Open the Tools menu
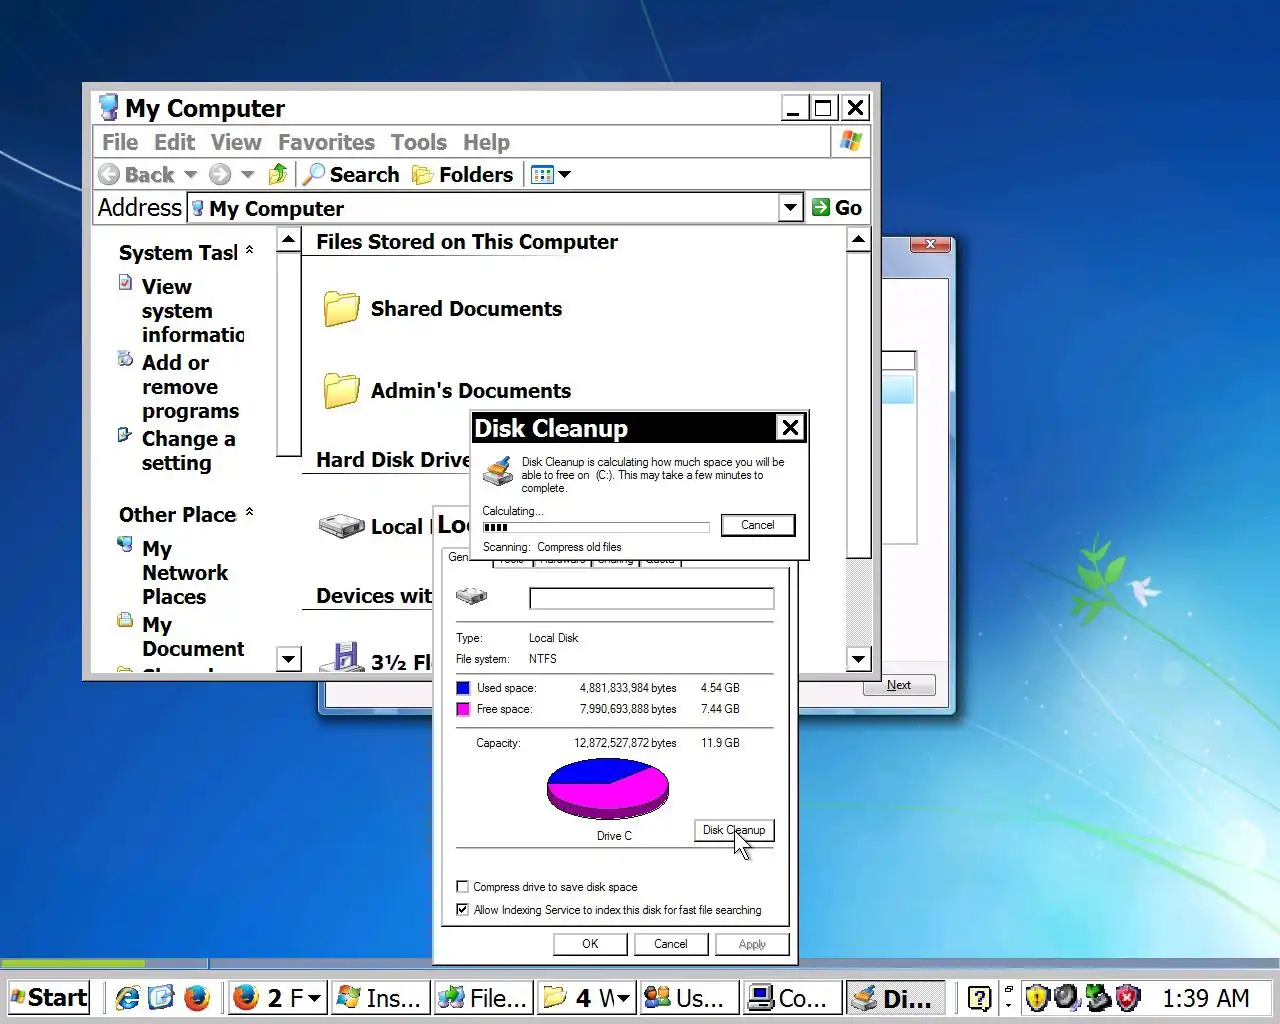 [x=418, y=142]
